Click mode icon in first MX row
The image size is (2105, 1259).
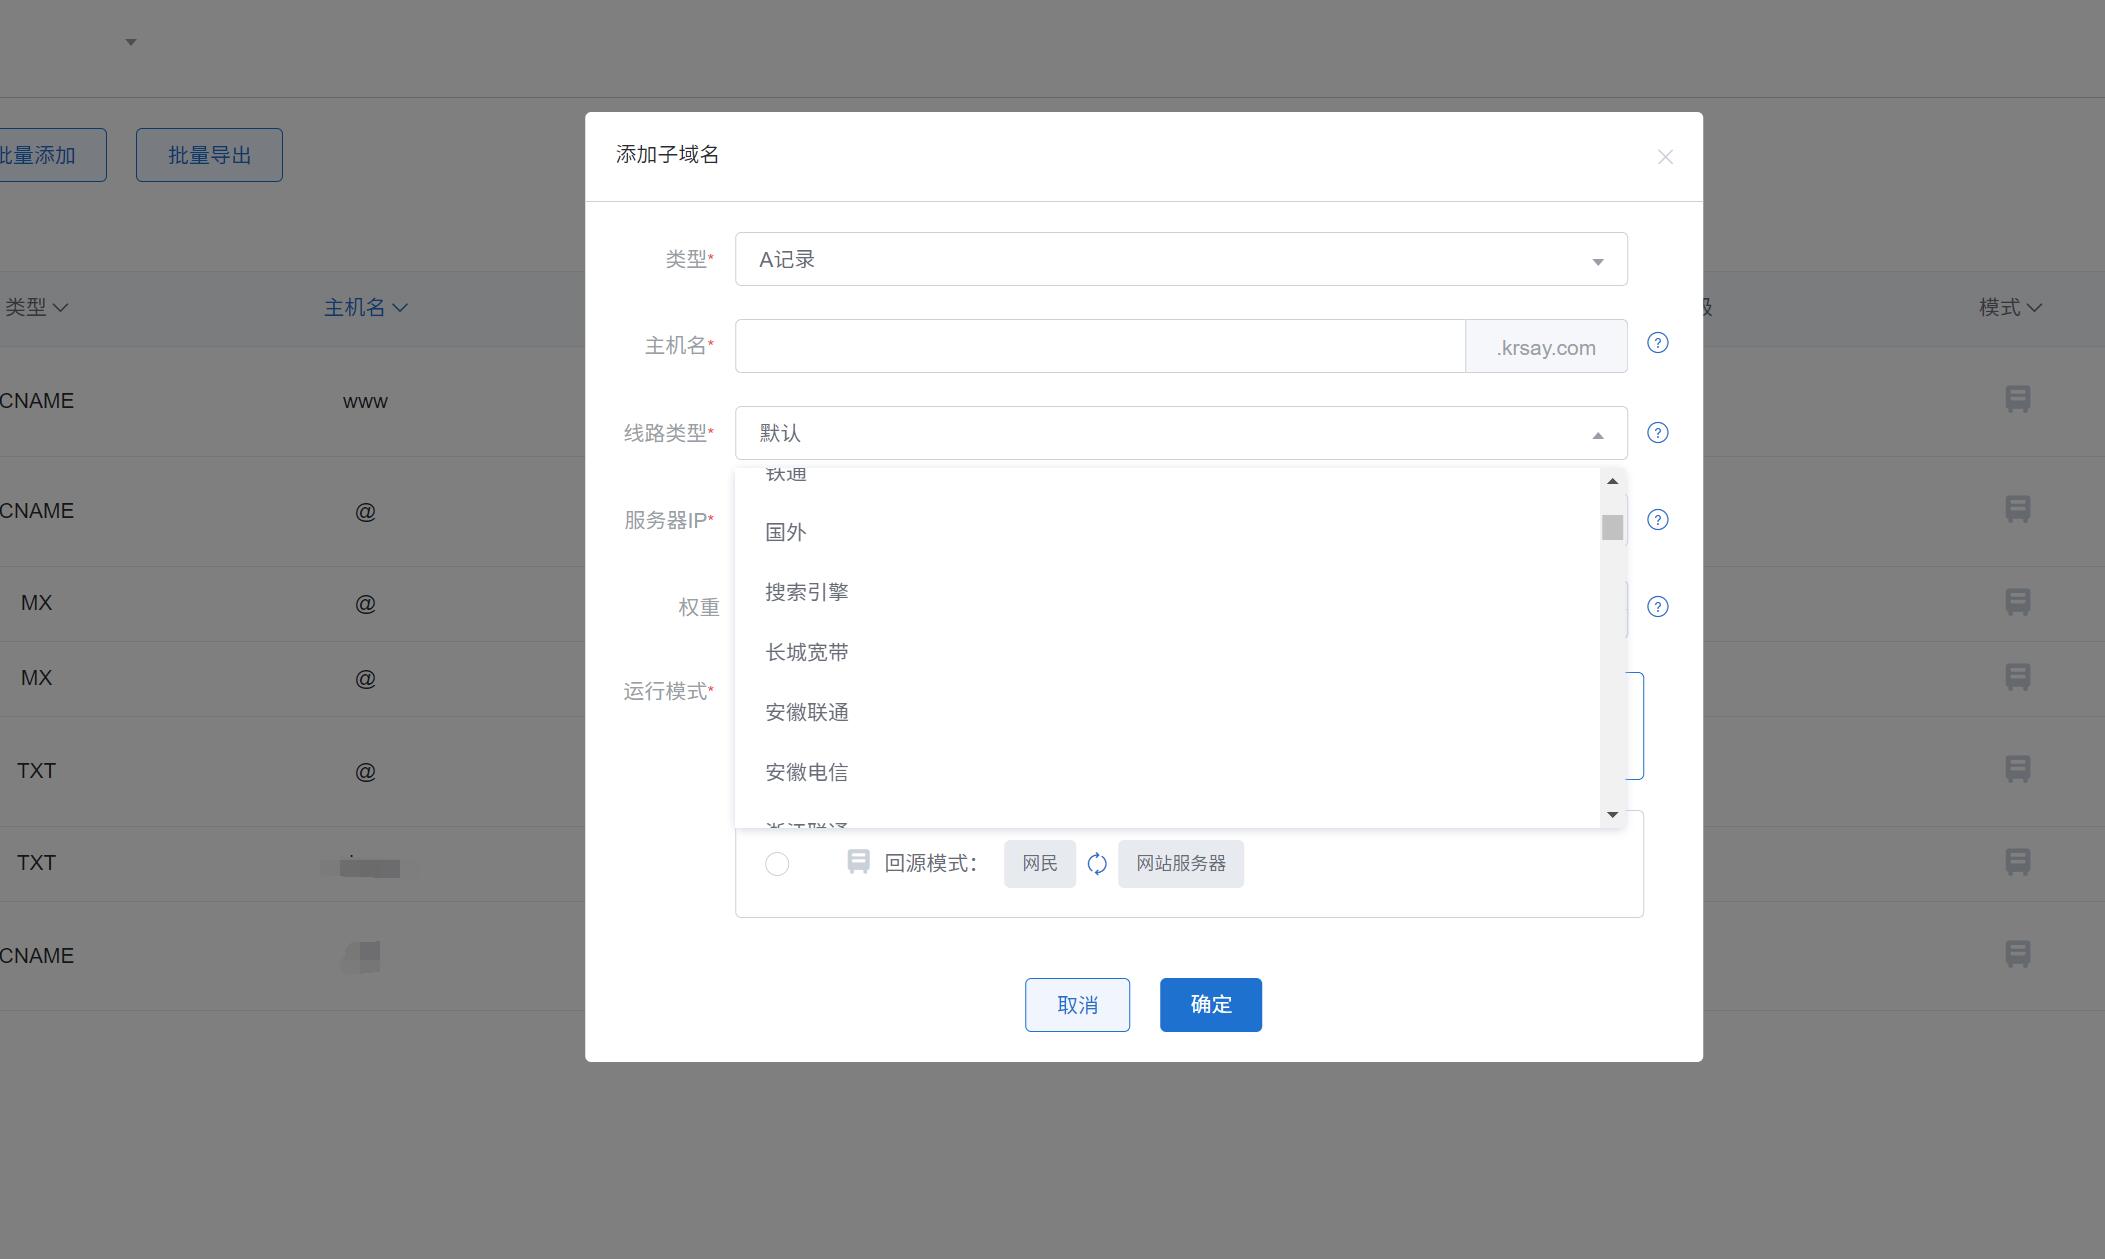coord(2018,602)
